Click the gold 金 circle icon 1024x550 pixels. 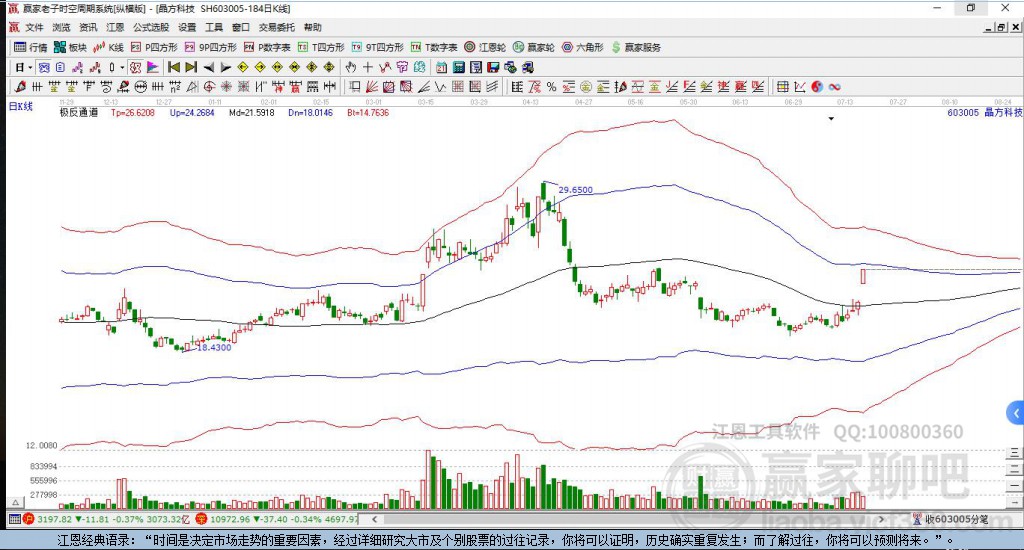(x=586, y=86)
